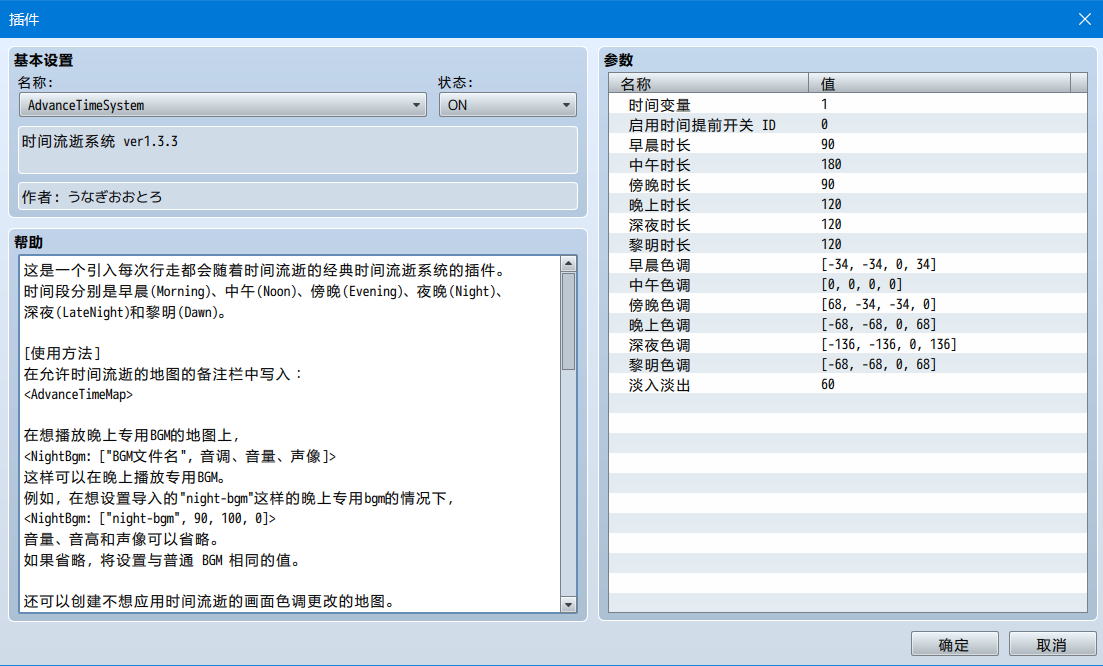
Task: Select the 中午时长 parameter row
Action: pos(848,165)
